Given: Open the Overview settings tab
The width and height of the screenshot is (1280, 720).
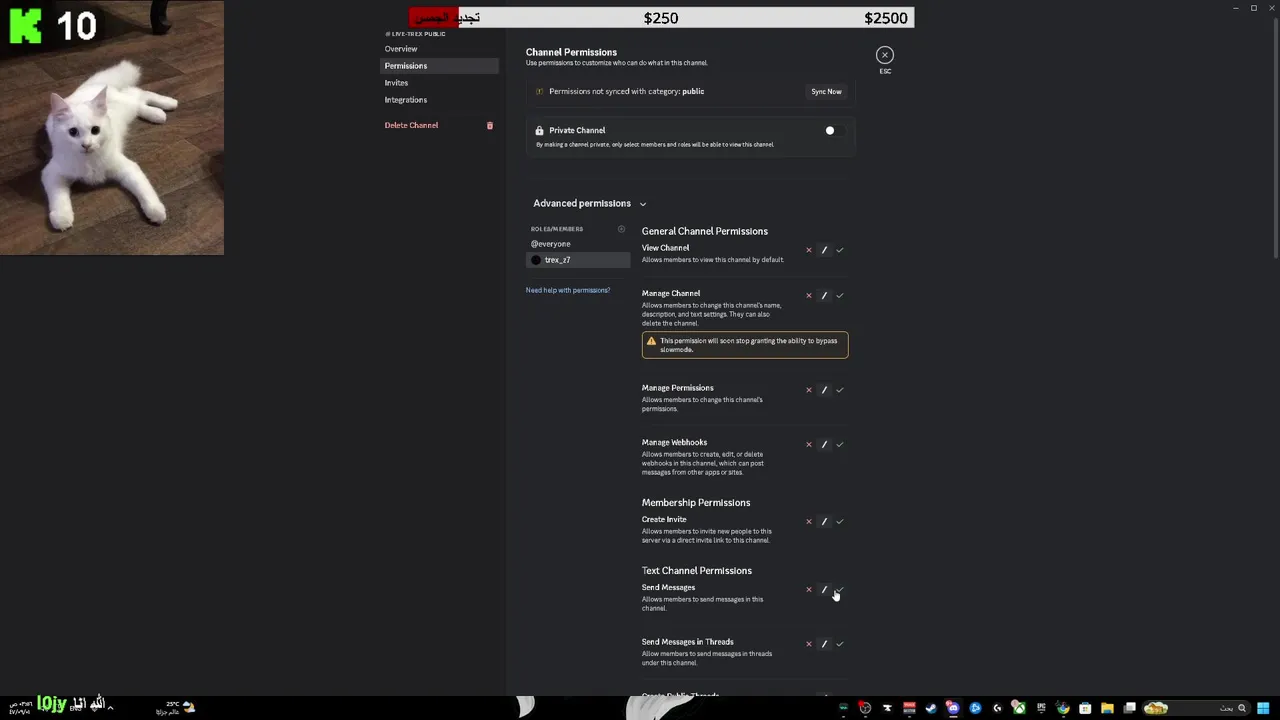Looking at the screenshot, I should [440, 49].
